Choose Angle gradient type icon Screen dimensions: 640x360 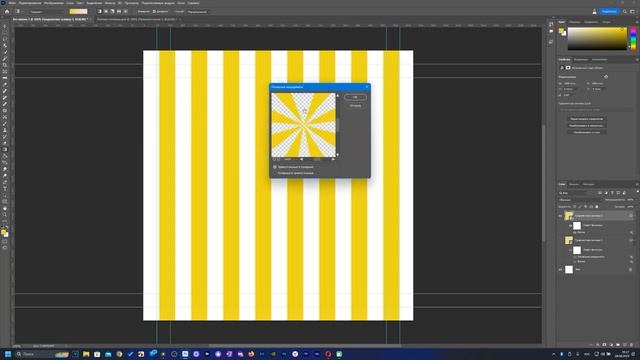point(113,11)
